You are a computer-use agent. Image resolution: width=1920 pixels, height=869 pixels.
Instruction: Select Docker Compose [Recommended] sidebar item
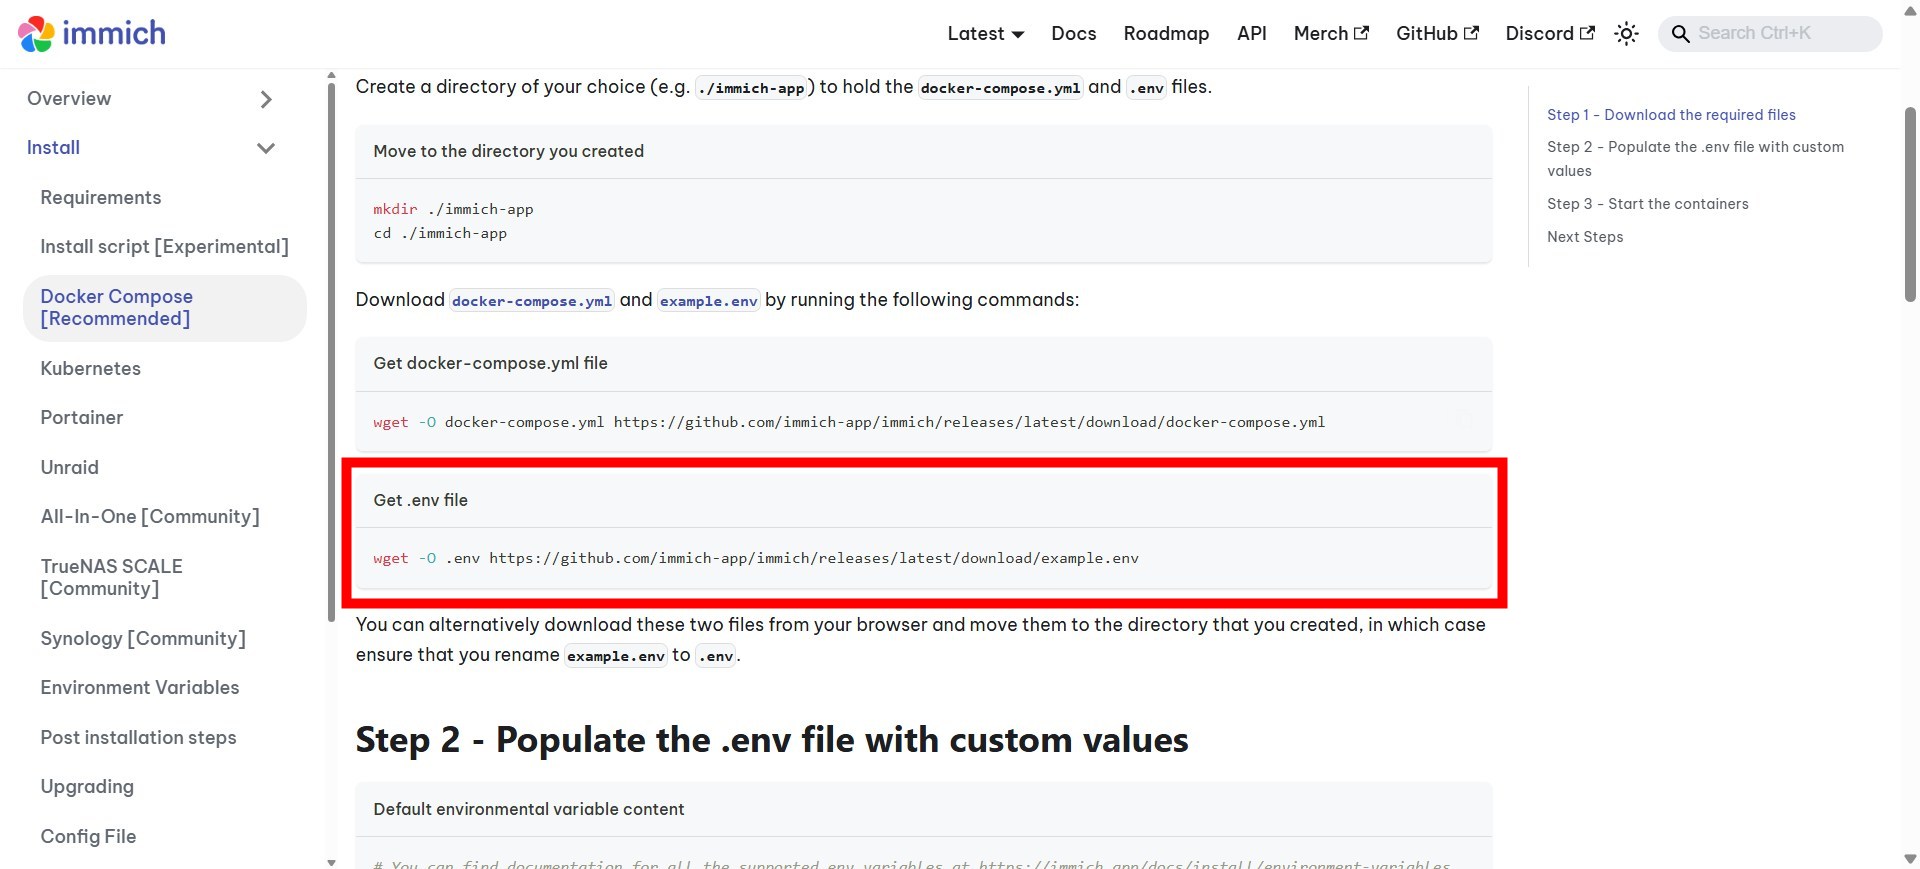click(x=165, y=308)
